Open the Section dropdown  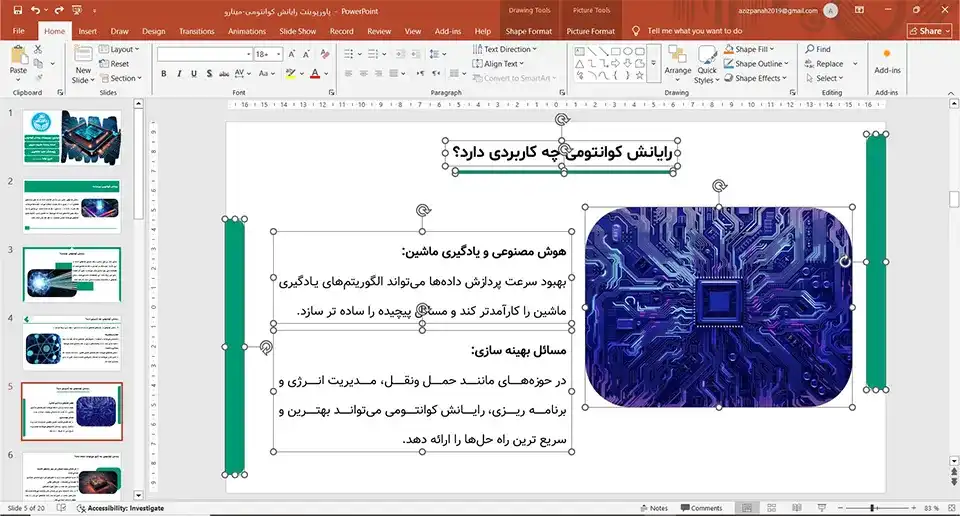pos(121,78)
